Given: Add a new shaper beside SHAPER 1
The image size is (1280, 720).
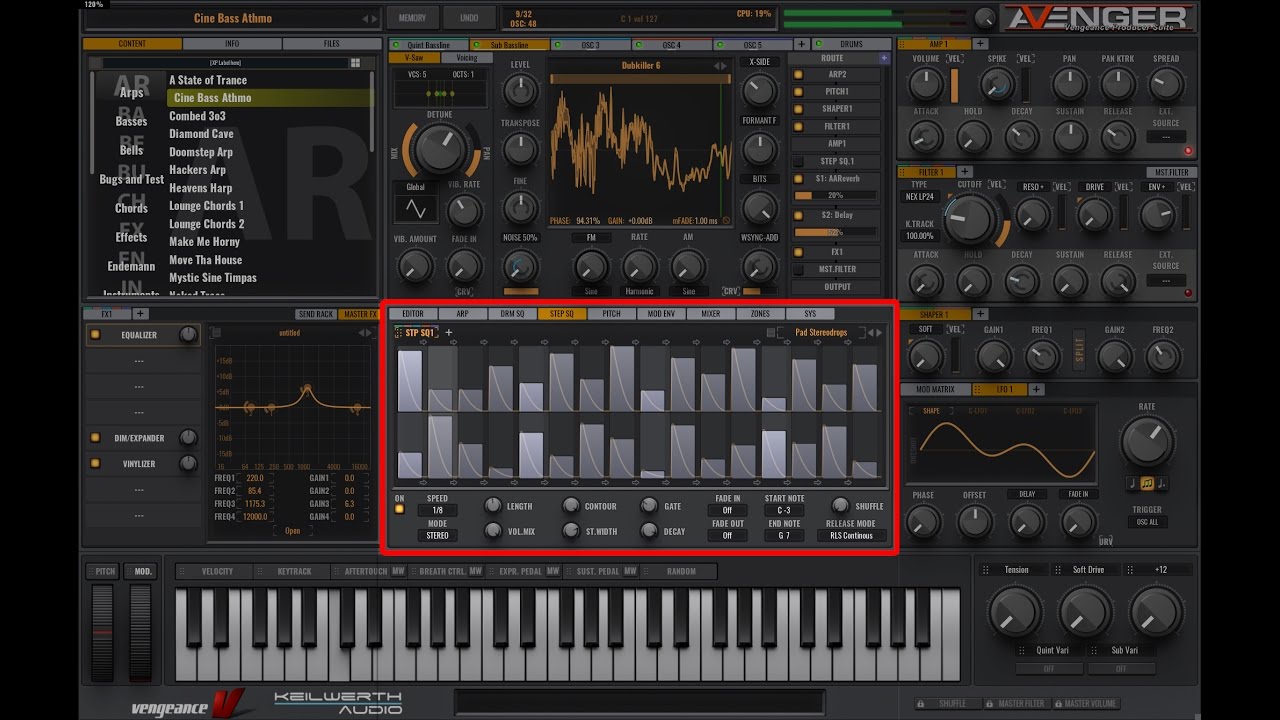Looking at the screenshot, I should [980, 314].
